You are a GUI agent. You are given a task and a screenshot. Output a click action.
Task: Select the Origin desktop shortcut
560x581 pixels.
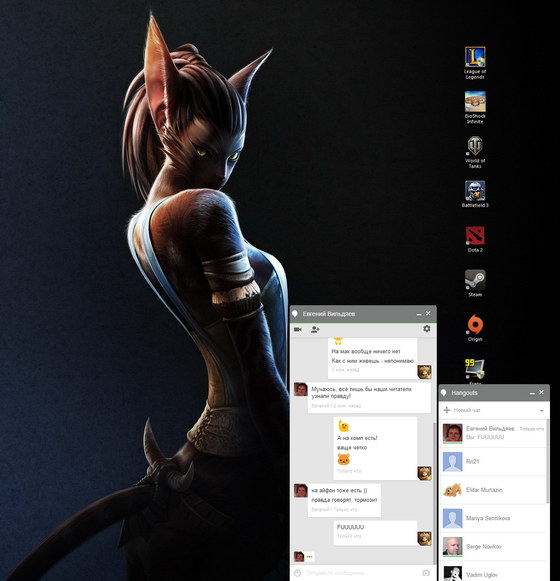pyautogui.click(x=475, y=328)
